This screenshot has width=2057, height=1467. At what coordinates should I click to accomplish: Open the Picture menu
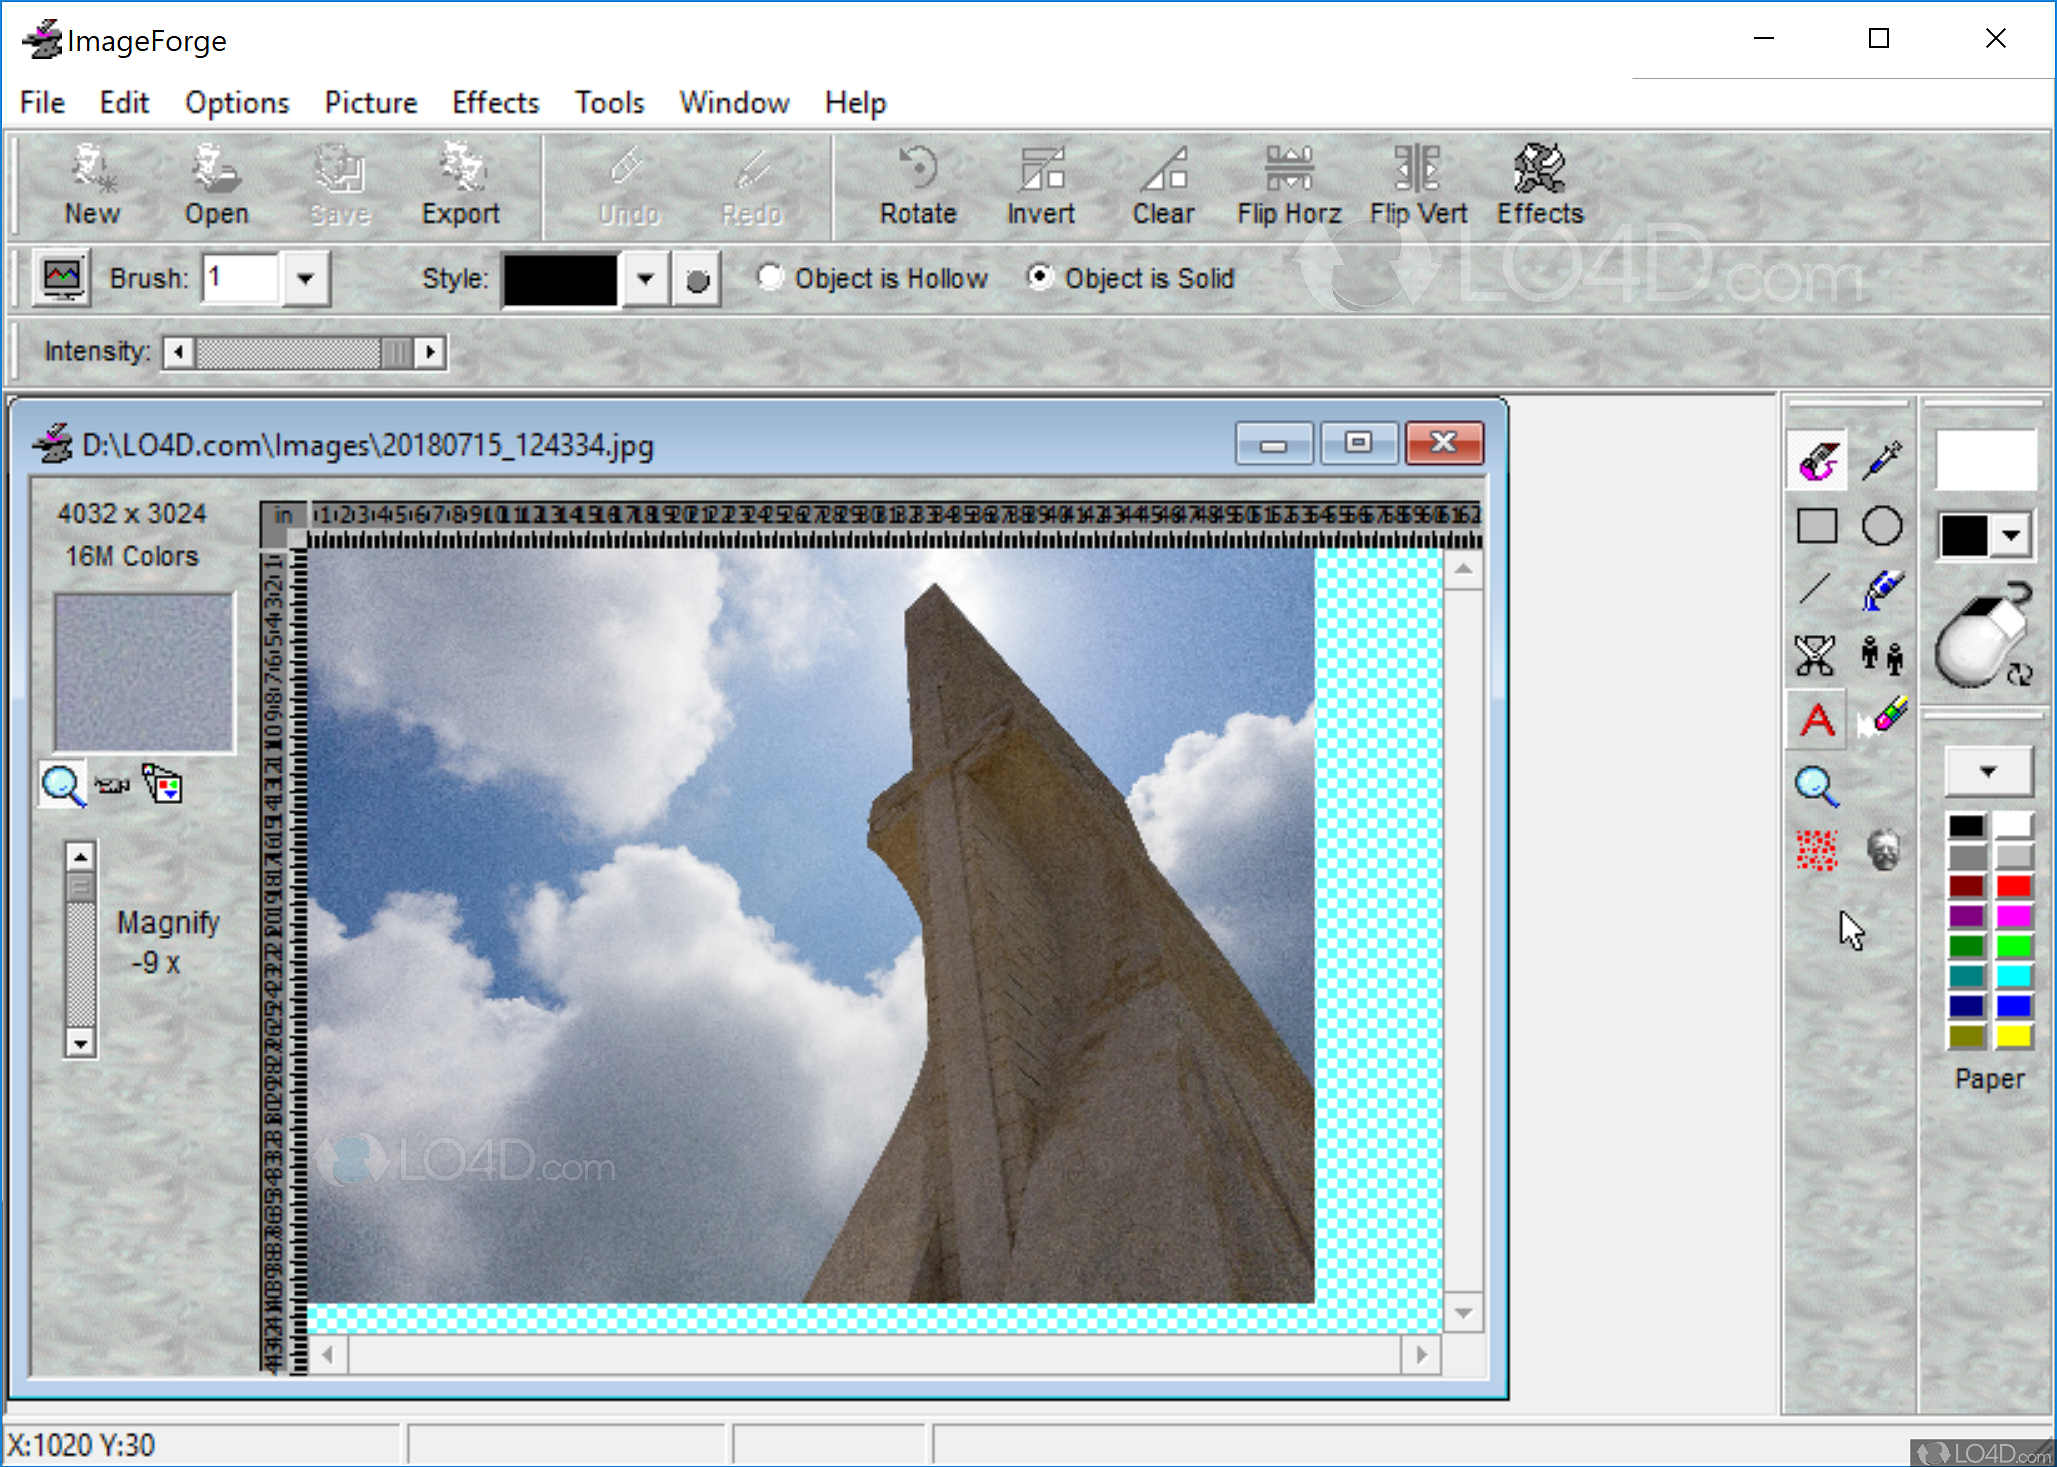(370, 103)
